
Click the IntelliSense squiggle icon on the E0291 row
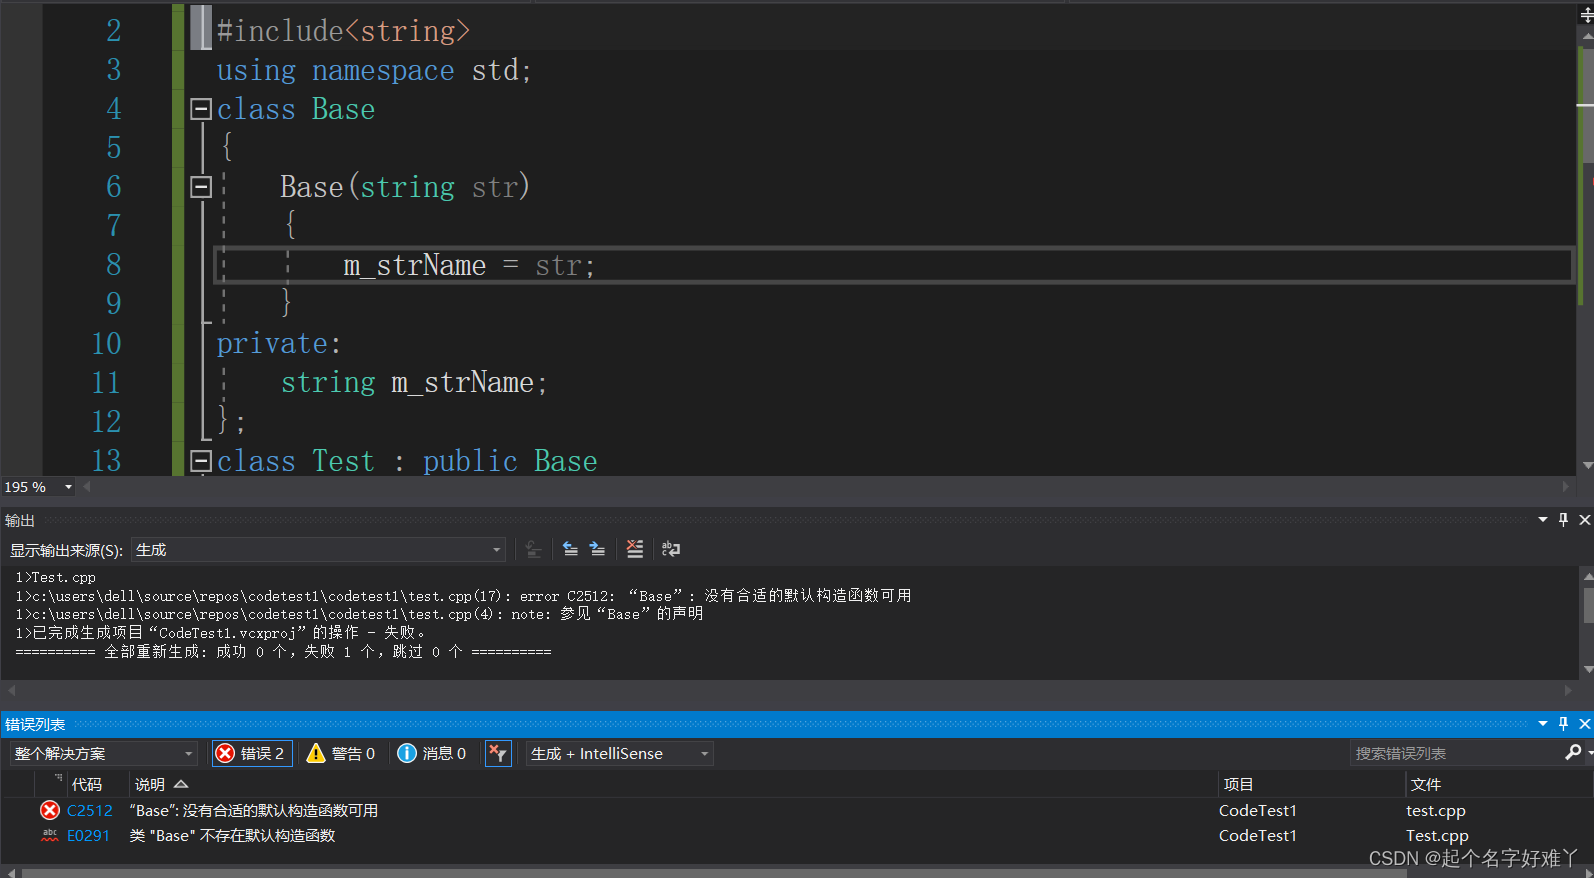[50, 836]
